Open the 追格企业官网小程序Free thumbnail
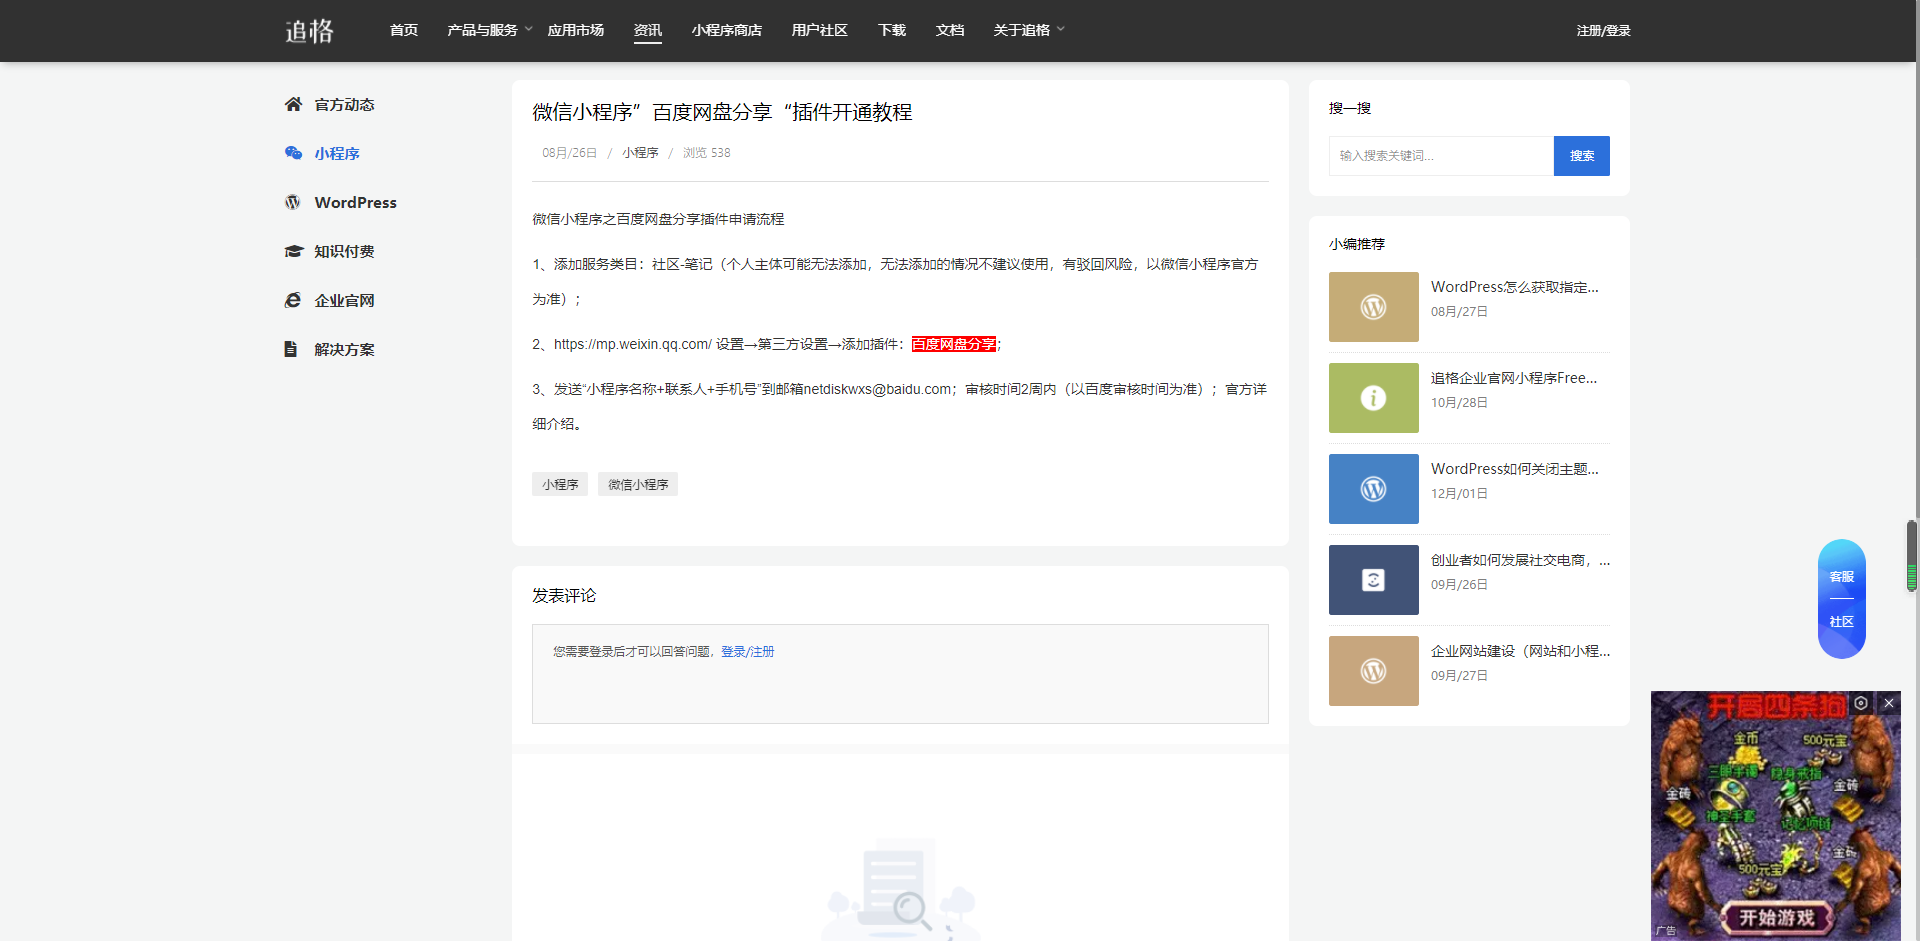This screenshot has height=941, width=1920. [x=1373, y=398]
